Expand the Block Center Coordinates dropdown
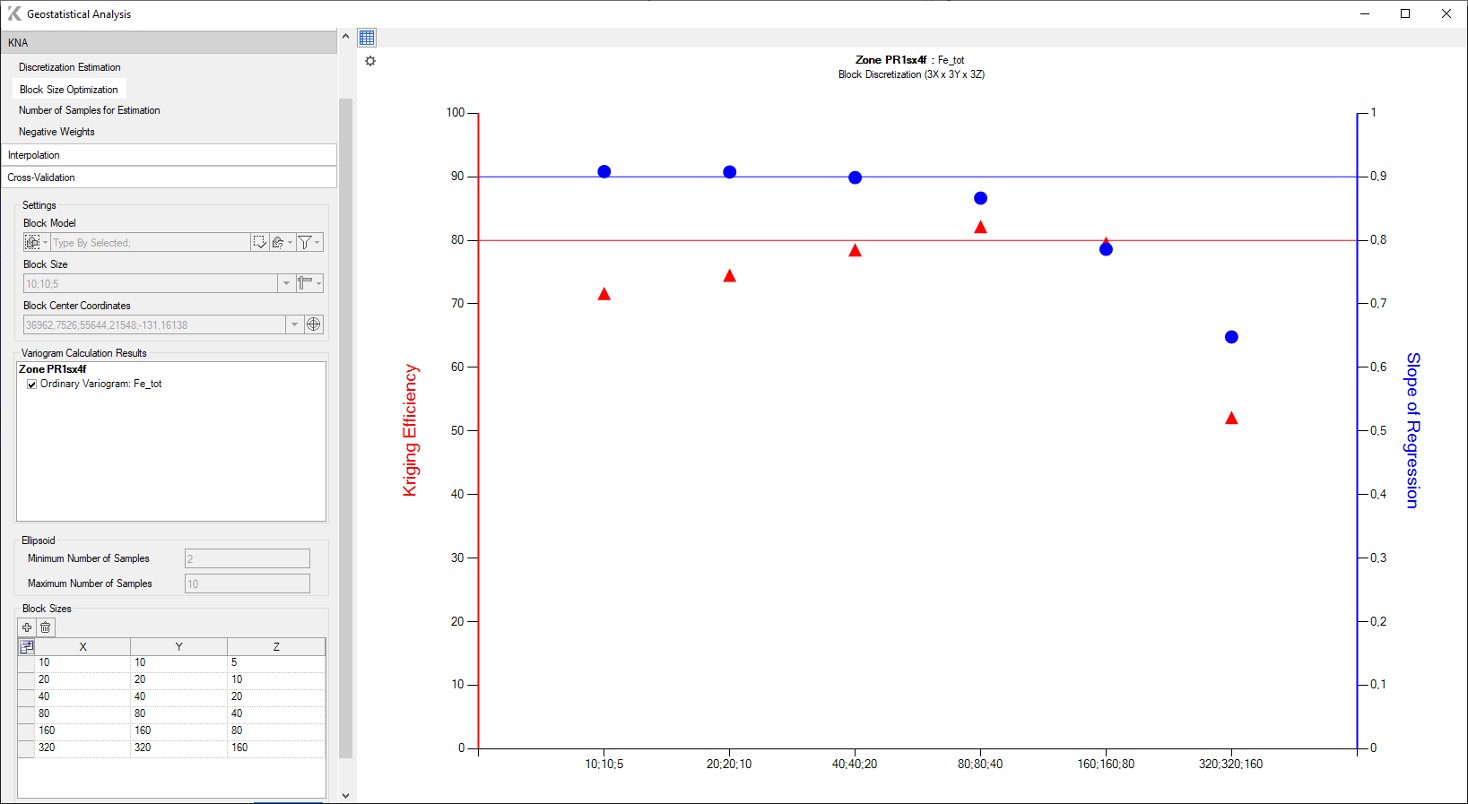The height and width of the screenshot is (804, 1468). coord(293,324)
